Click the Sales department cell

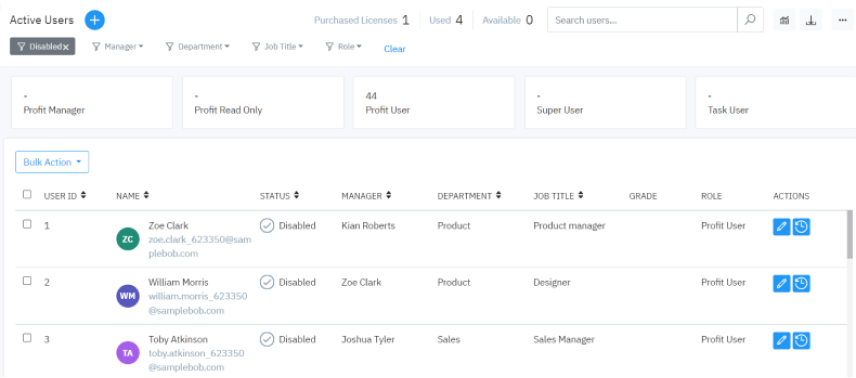coord(449,339)
